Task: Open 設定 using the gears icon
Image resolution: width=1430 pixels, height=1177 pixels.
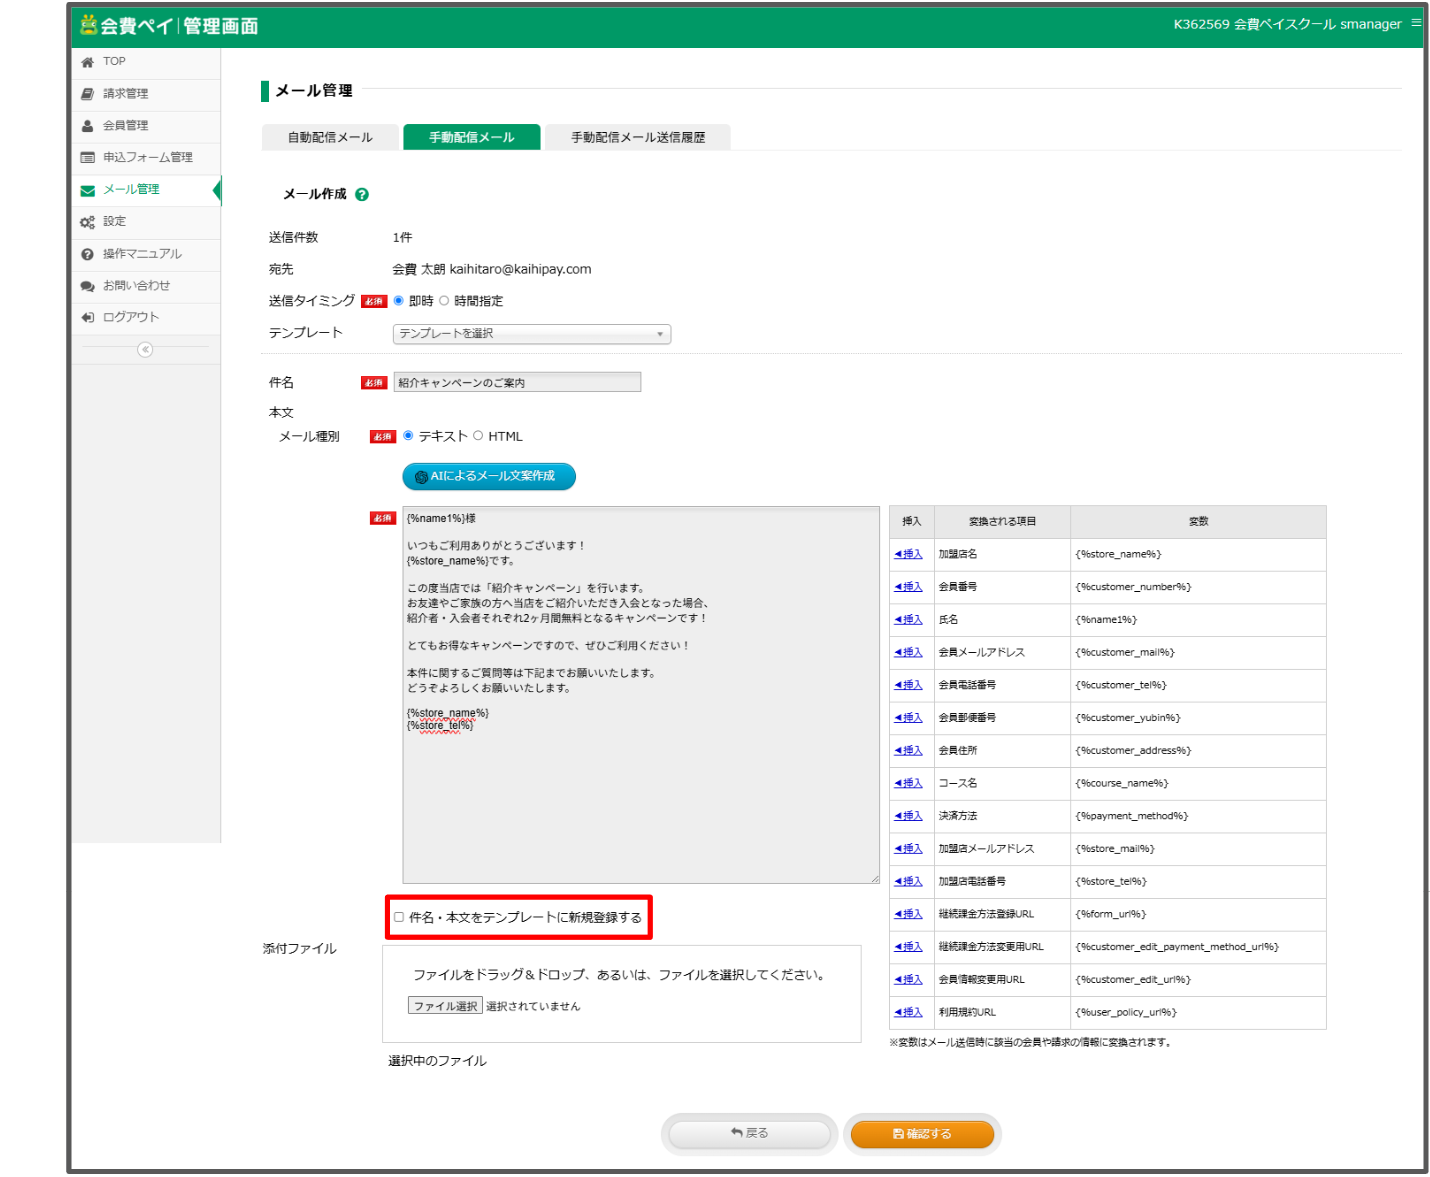Action: pyautogui.click(x=88, y=222)
